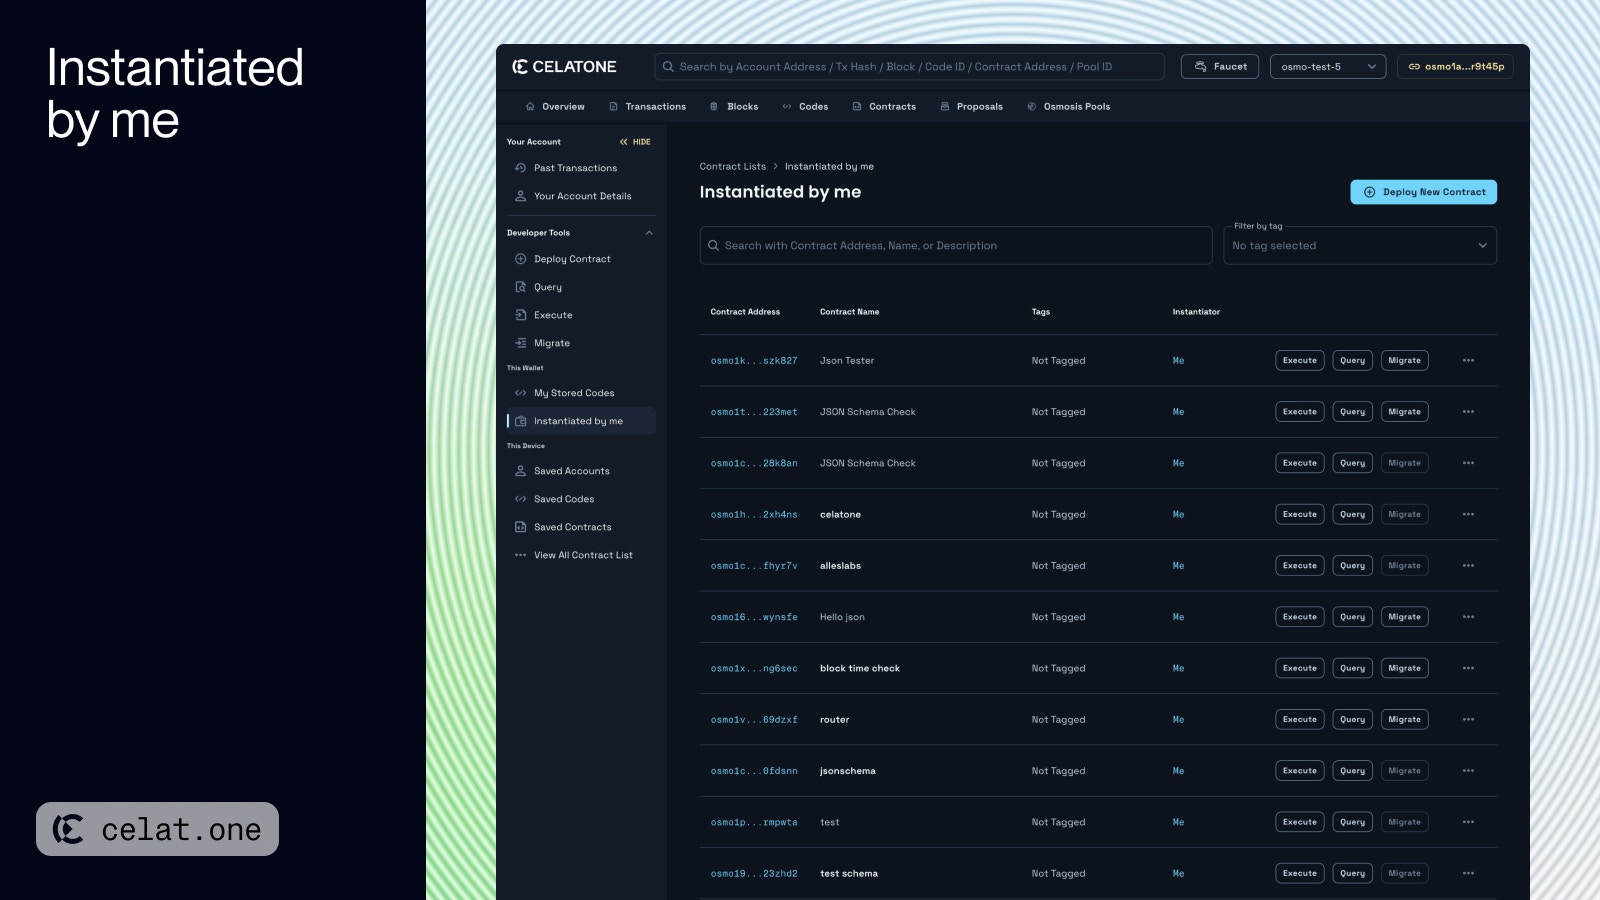Open contract address osmo1v...69dzxf

754,720
